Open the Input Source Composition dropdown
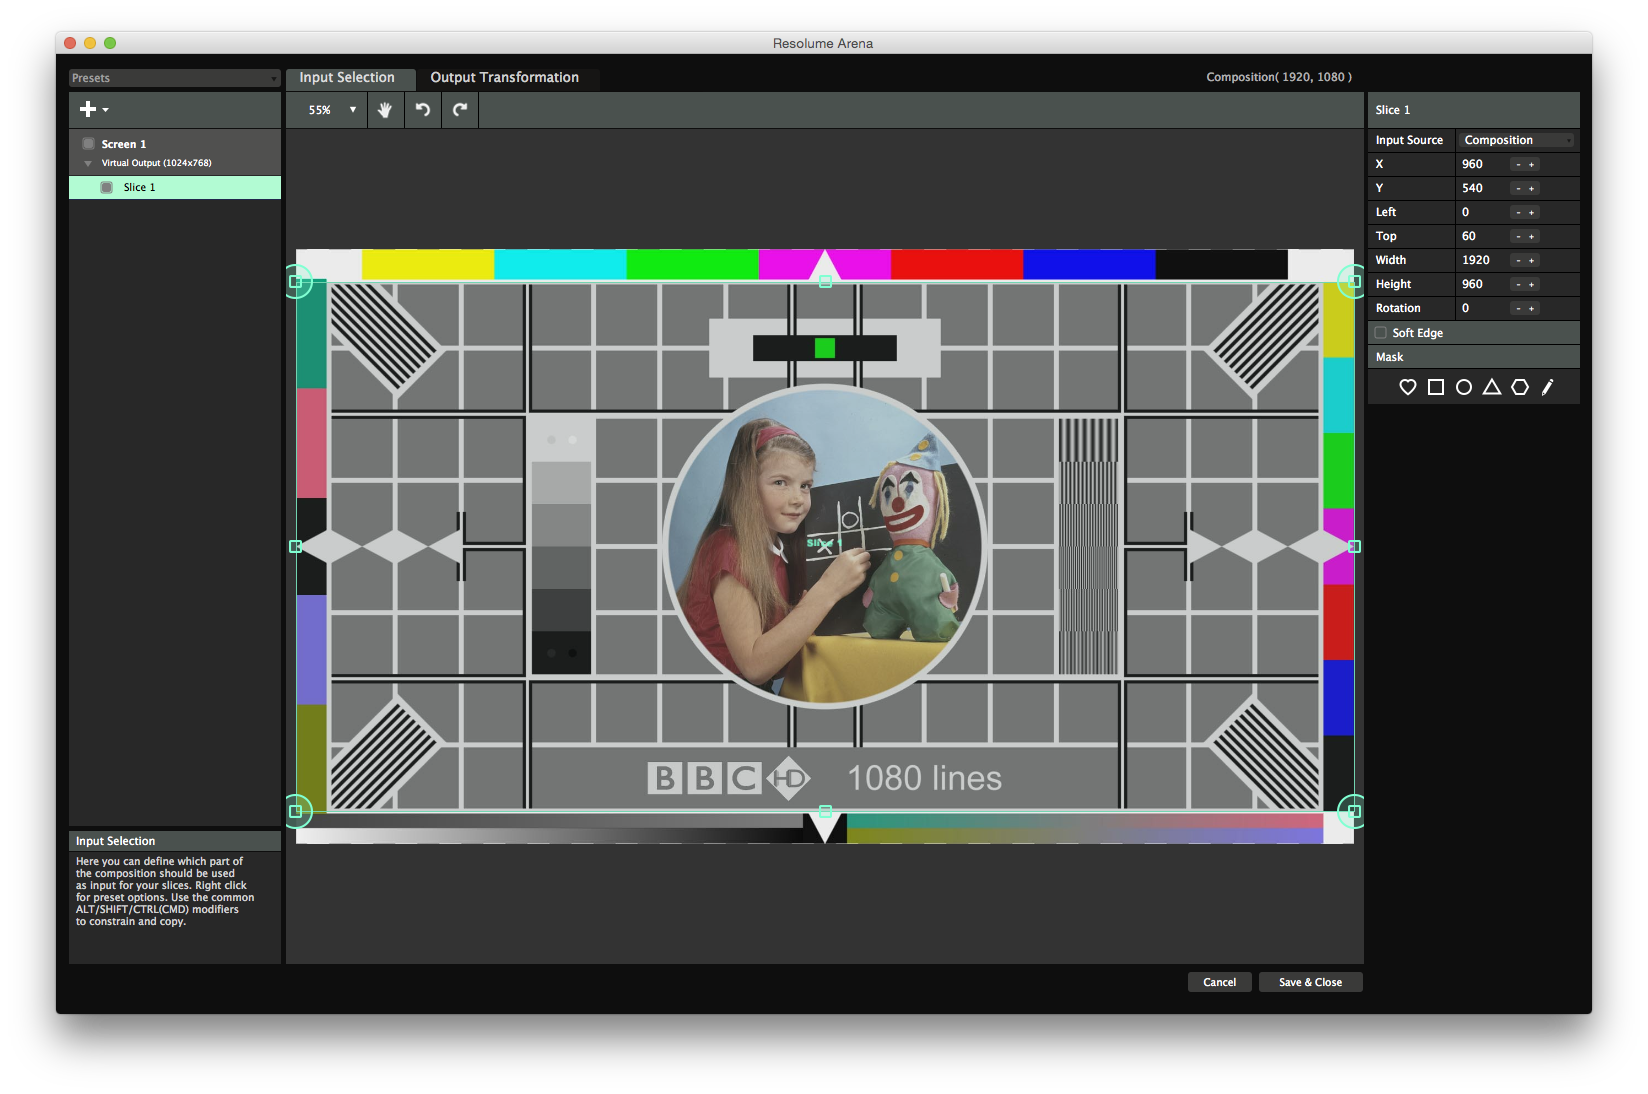The height and width of the screenshot is (1094, 1648). [1517, 140]
